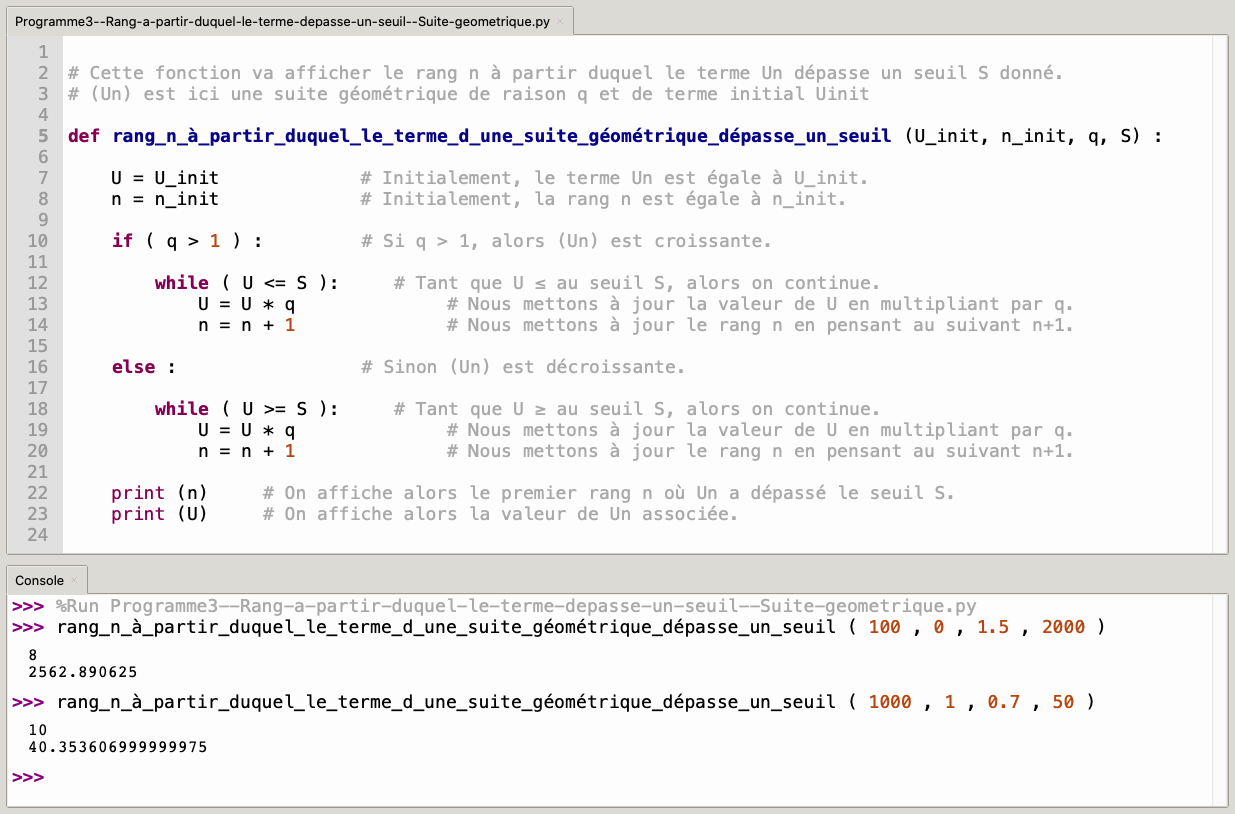The width and height of the screenshot is (1235, 814).
Task: Click the function name on the def line
Action: (501, 136)
